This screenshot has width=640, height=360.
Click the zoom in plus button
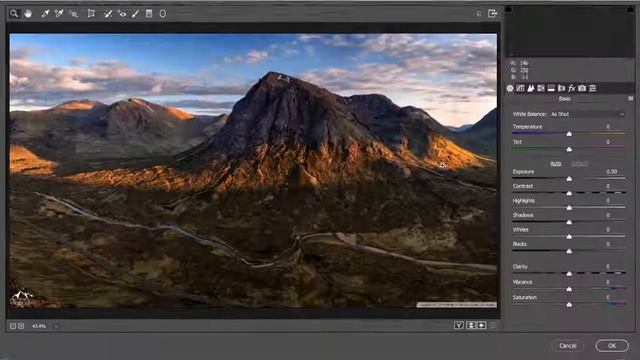21,326
